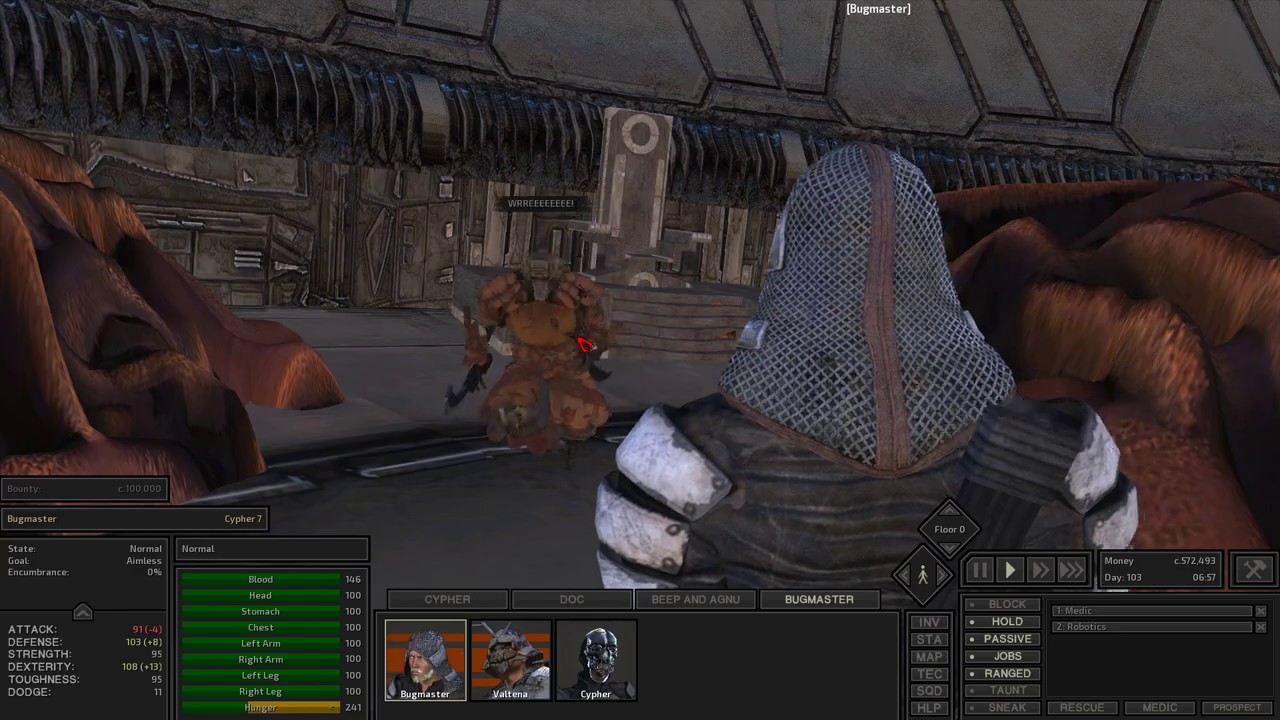The height and width of the screenshot is (720, 1280).
Task: Toggle PASSIVE mode
Action: 1002,639
